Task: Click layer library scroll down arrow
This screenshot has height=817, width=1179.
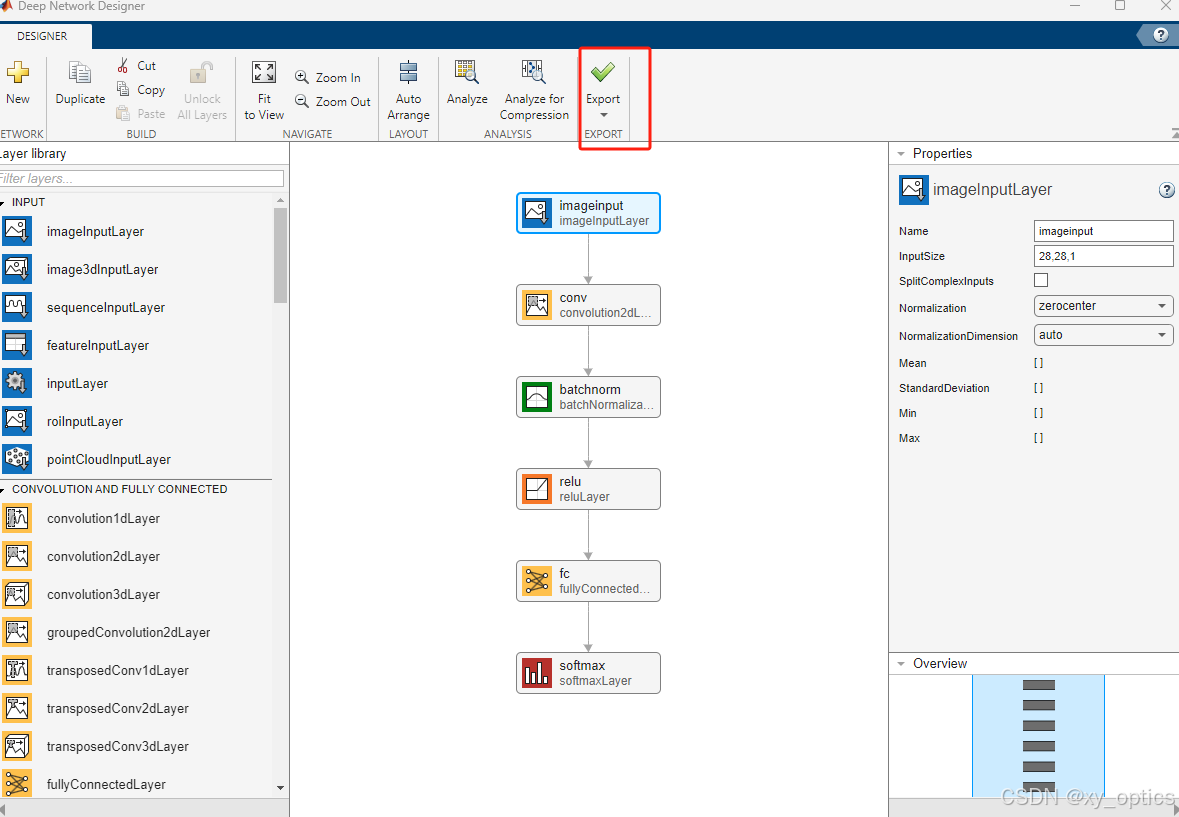Action: 280,788
